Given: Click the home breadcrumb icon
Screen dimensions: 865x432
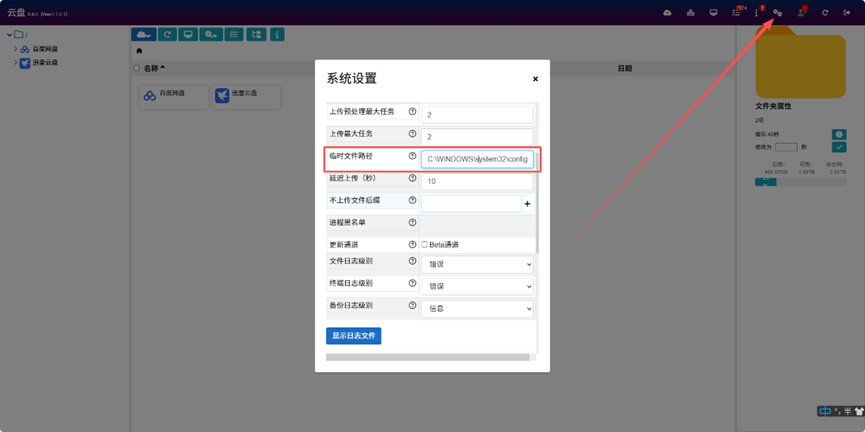Looking at the screenshot, I should tap(139, 51).
